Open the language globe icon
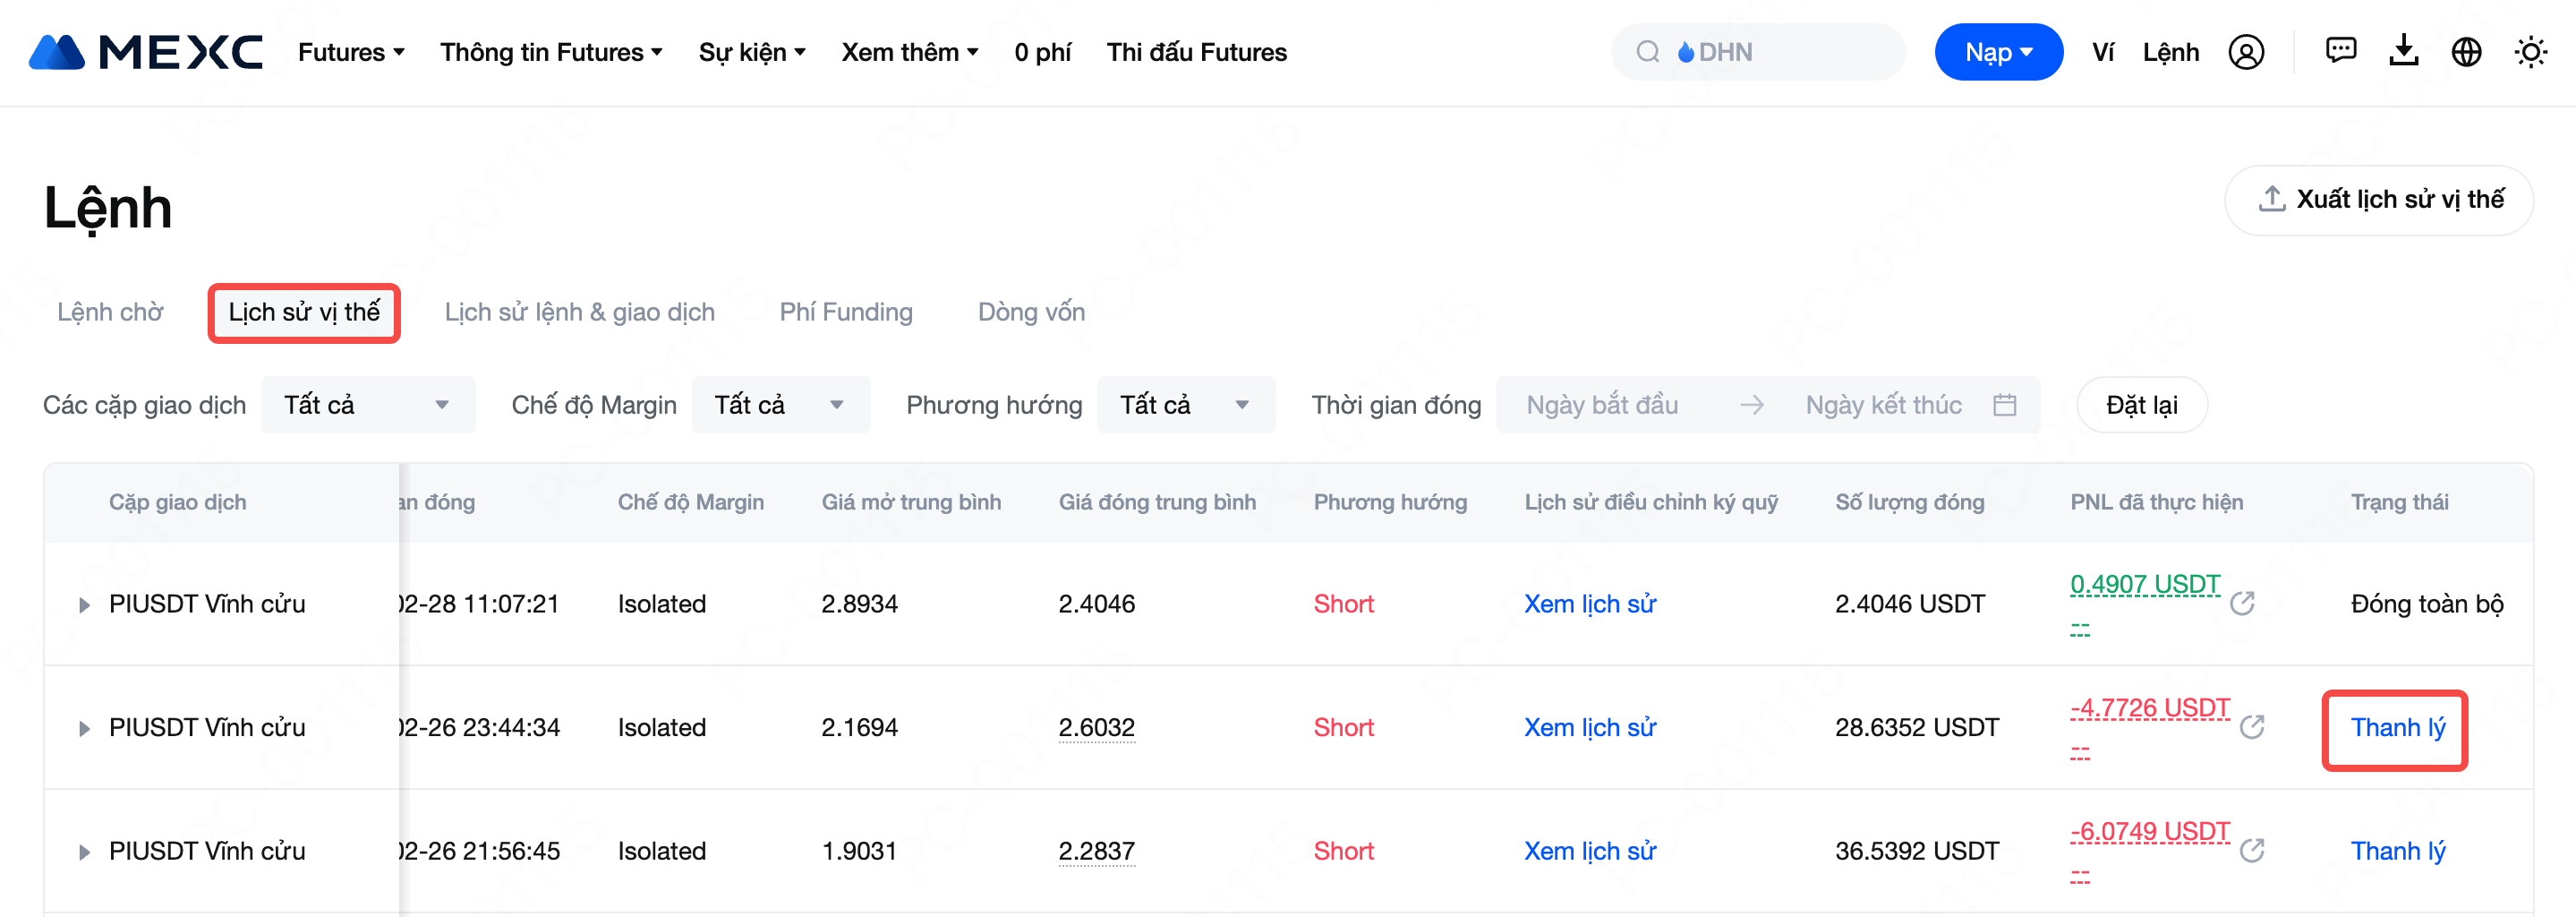The height and width of the screenshot is (917, 2576). 2466,52
